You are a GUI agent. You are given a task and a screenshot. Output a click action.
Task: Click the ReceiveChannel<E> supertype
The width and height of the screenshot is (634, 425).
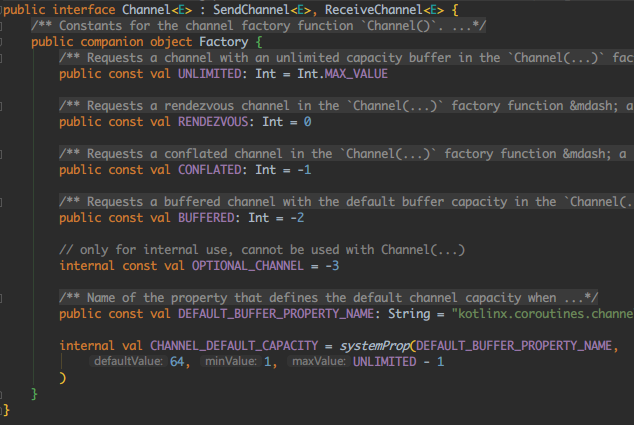point(384,9)
